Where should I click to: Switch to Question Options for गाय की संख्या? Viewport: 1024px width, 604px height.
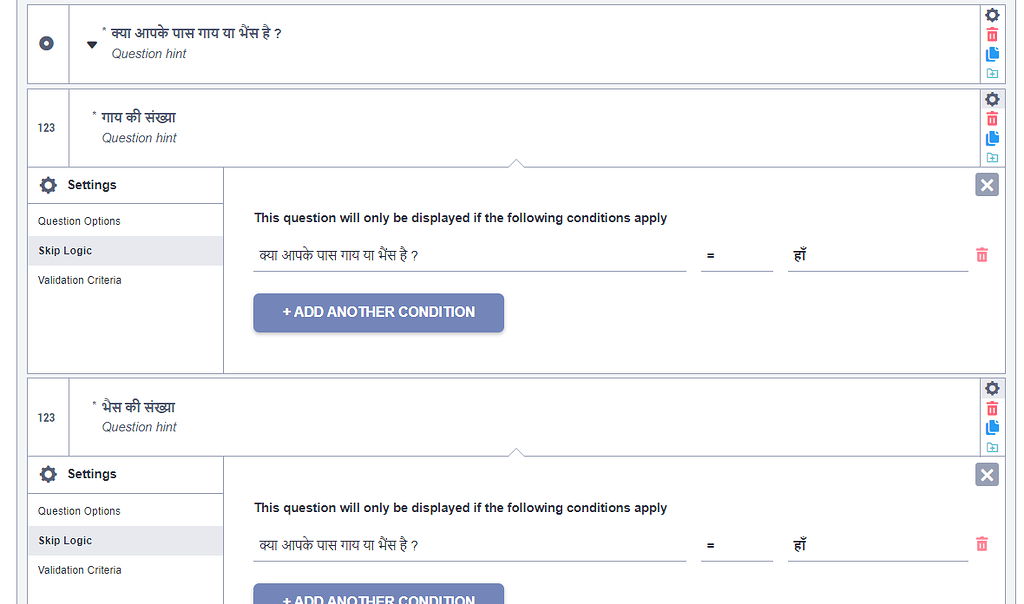pos(79,221)
